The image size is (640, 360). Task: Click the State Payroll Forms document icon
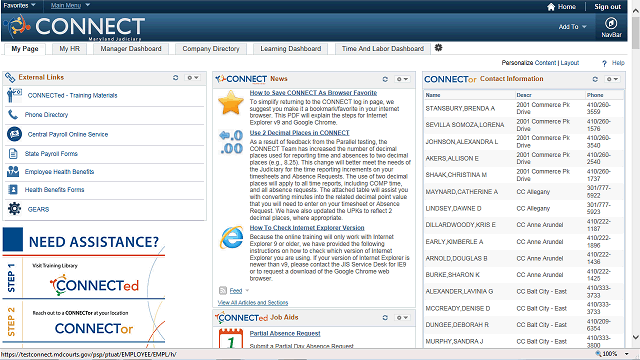(x=13, y=153)
